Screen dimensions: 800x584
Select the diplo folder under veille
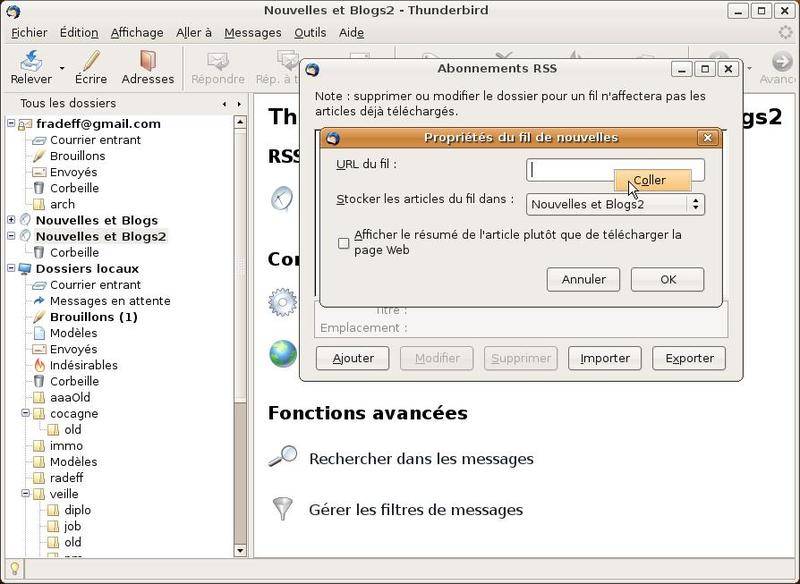tap(77, 510)
